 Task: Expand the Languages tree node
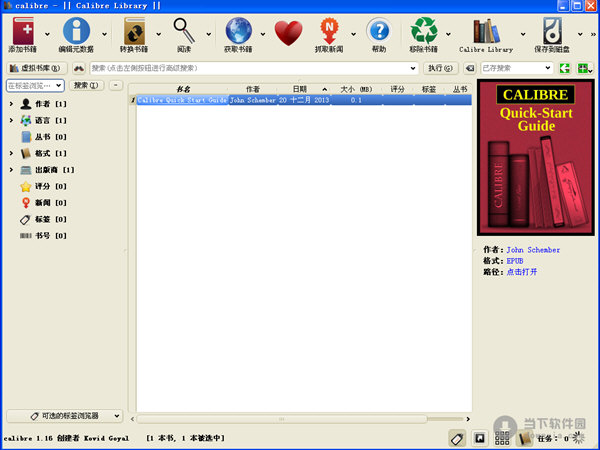click(x=11, y=120)
